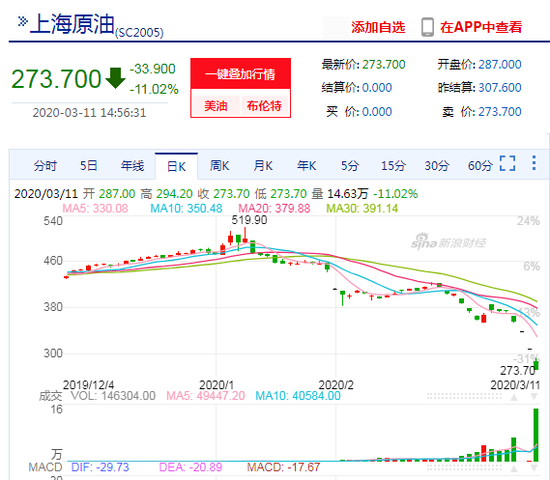The width and height of the screenshot is (550, 480).
Task: Click the MA30: 391.14 indicator label
Action: (x=362, y=208)
